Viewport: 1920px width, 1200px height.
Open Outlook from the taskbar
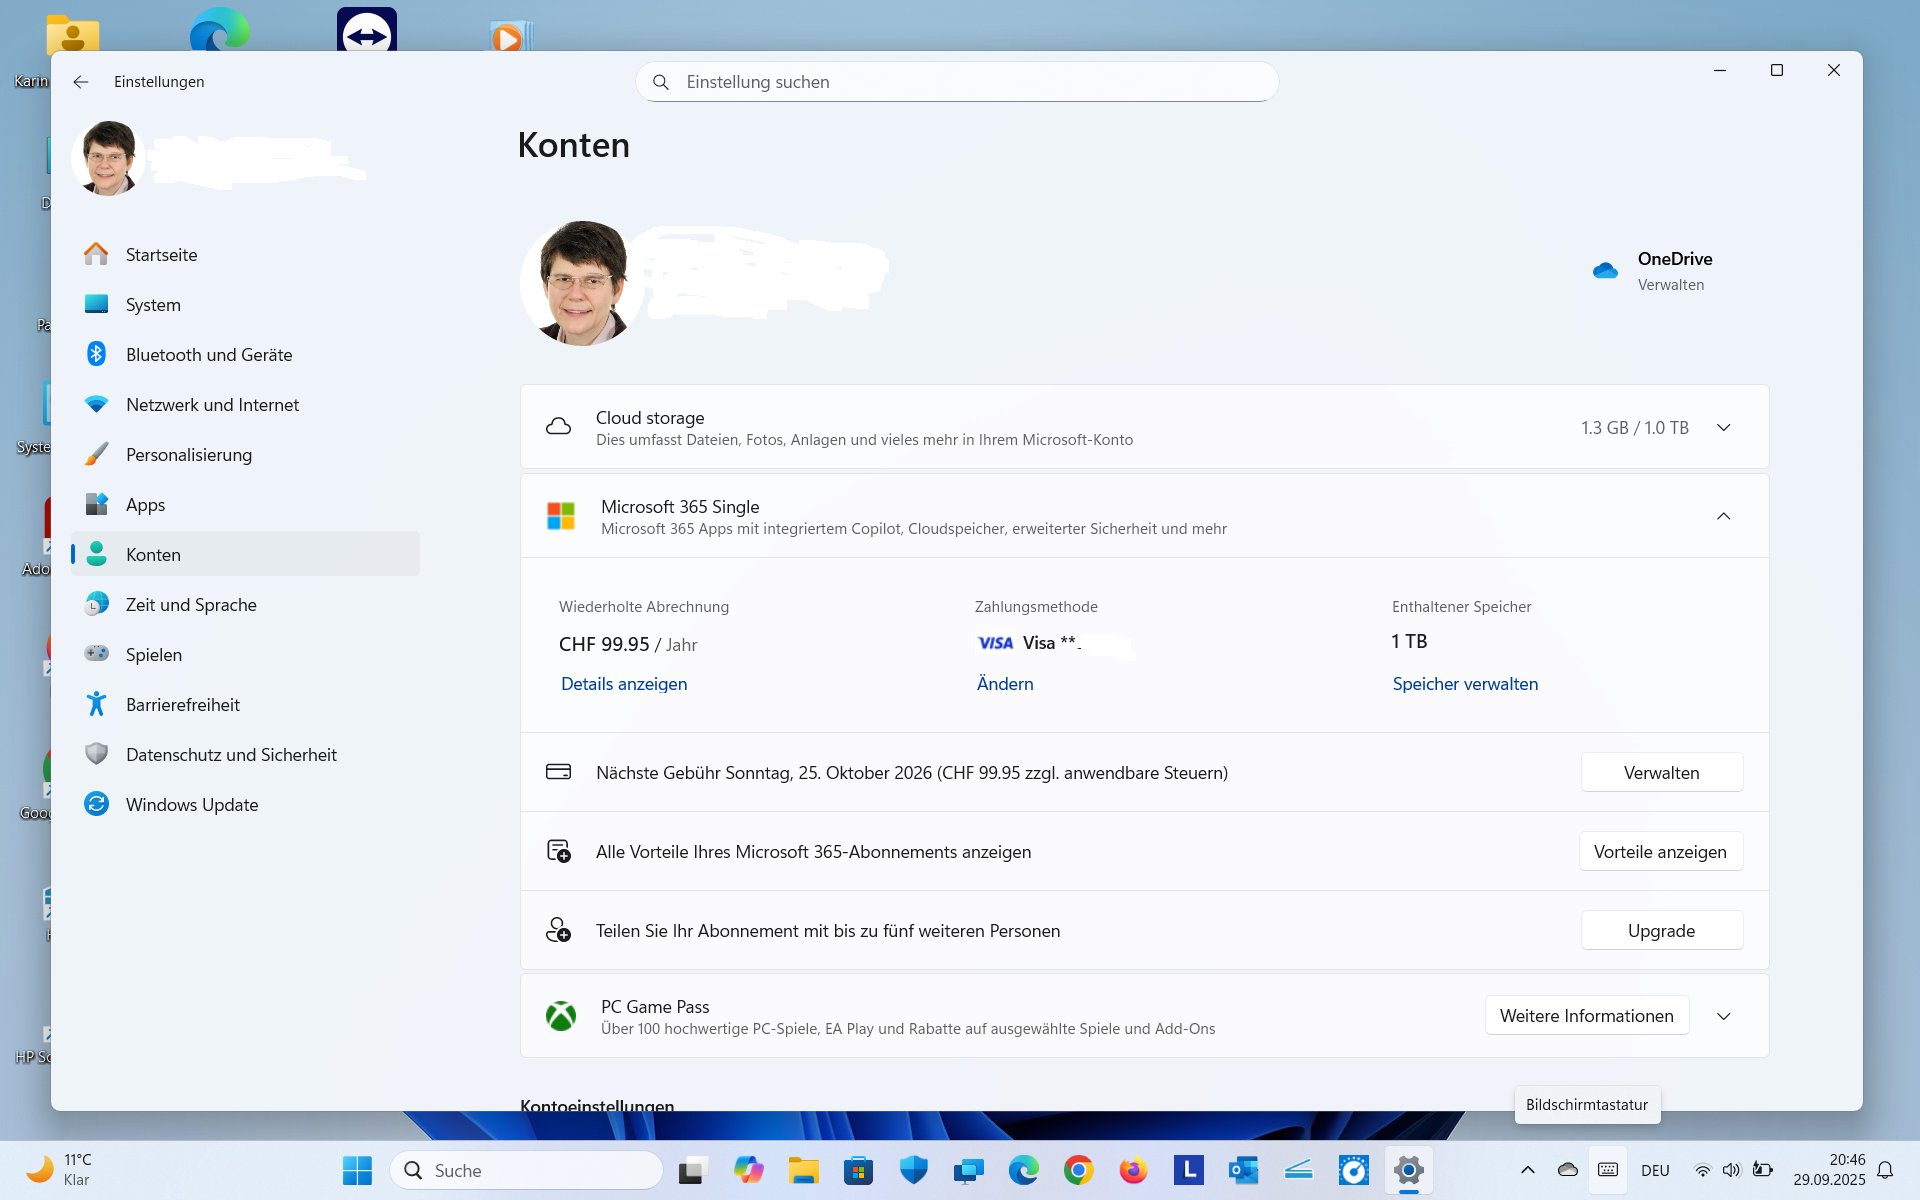[x=1243, y=1169]
